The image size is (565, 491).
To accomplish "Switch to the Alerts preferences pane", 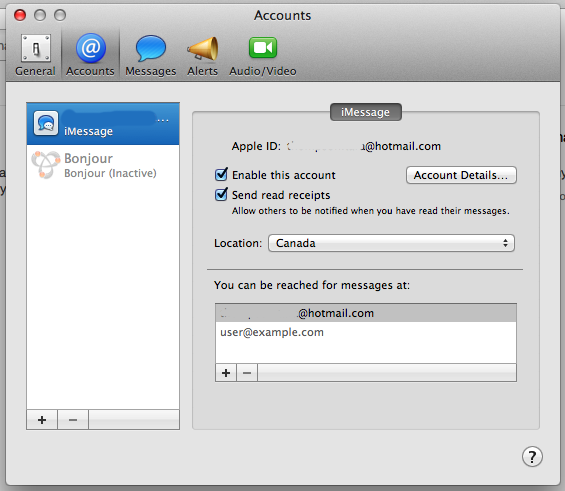I will (x=203, y=55).
